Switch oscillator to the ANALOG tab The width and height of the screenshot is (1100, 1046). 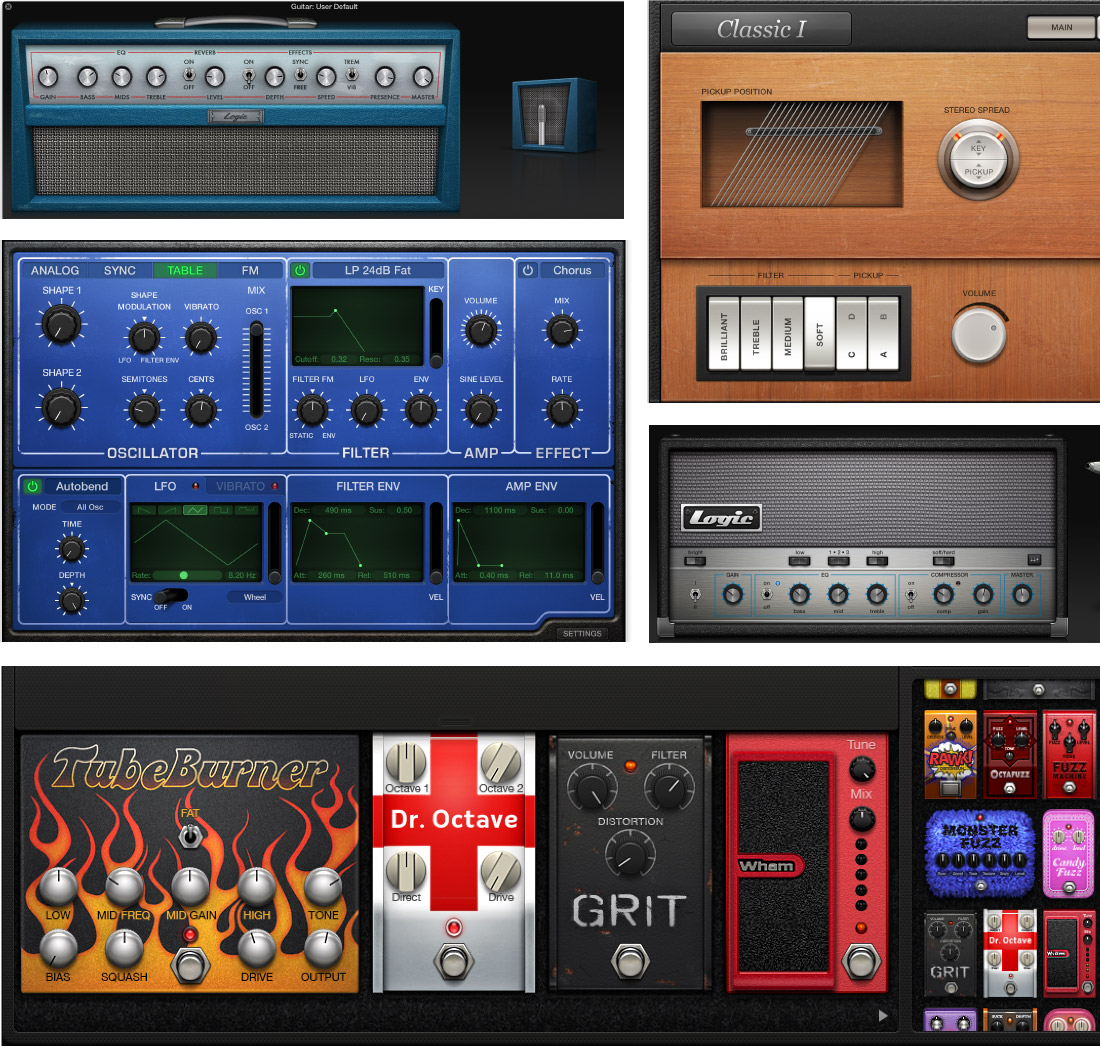tap(55, 270)
